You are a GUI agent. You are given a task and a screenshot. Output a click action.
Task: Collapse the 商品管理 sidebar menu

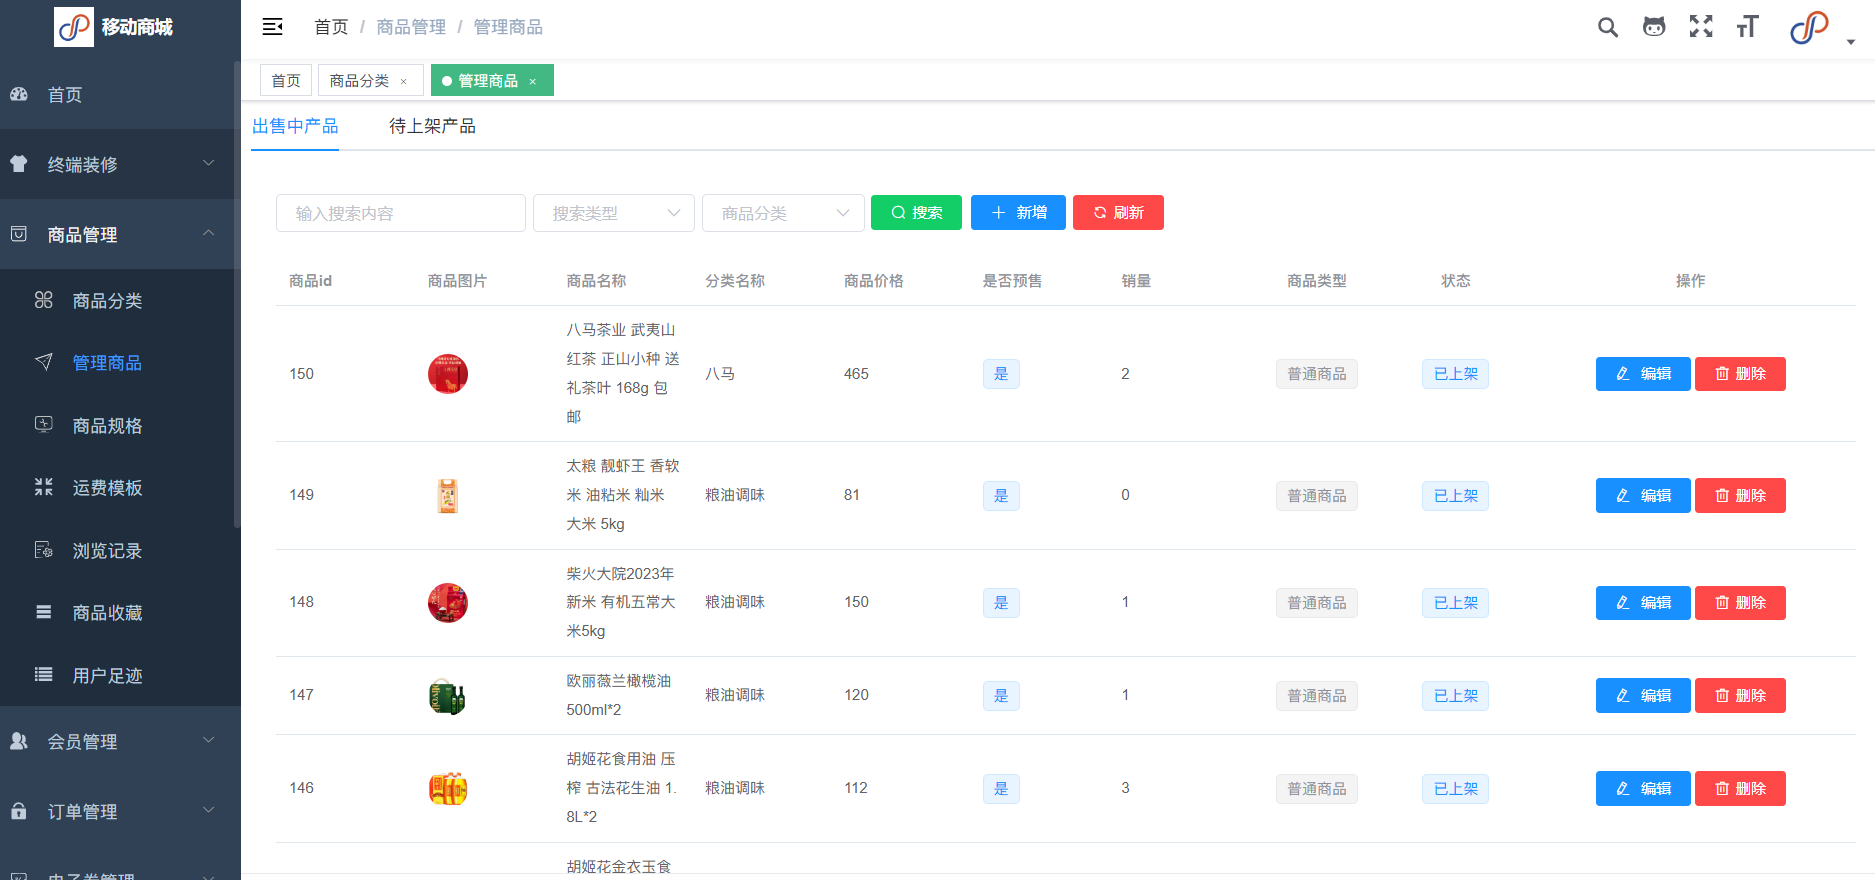pyautogui.click(x=120, y=234)
